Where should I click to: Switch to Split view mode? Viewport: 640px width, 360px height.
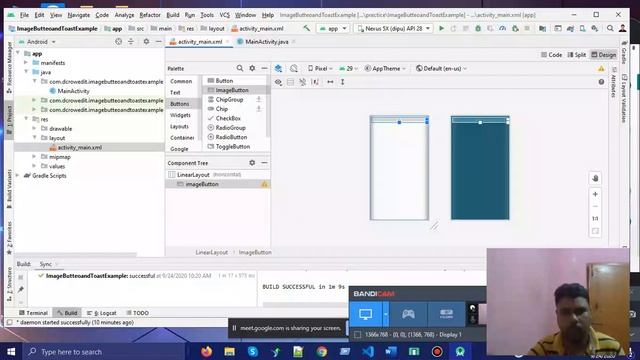(577, 55)
